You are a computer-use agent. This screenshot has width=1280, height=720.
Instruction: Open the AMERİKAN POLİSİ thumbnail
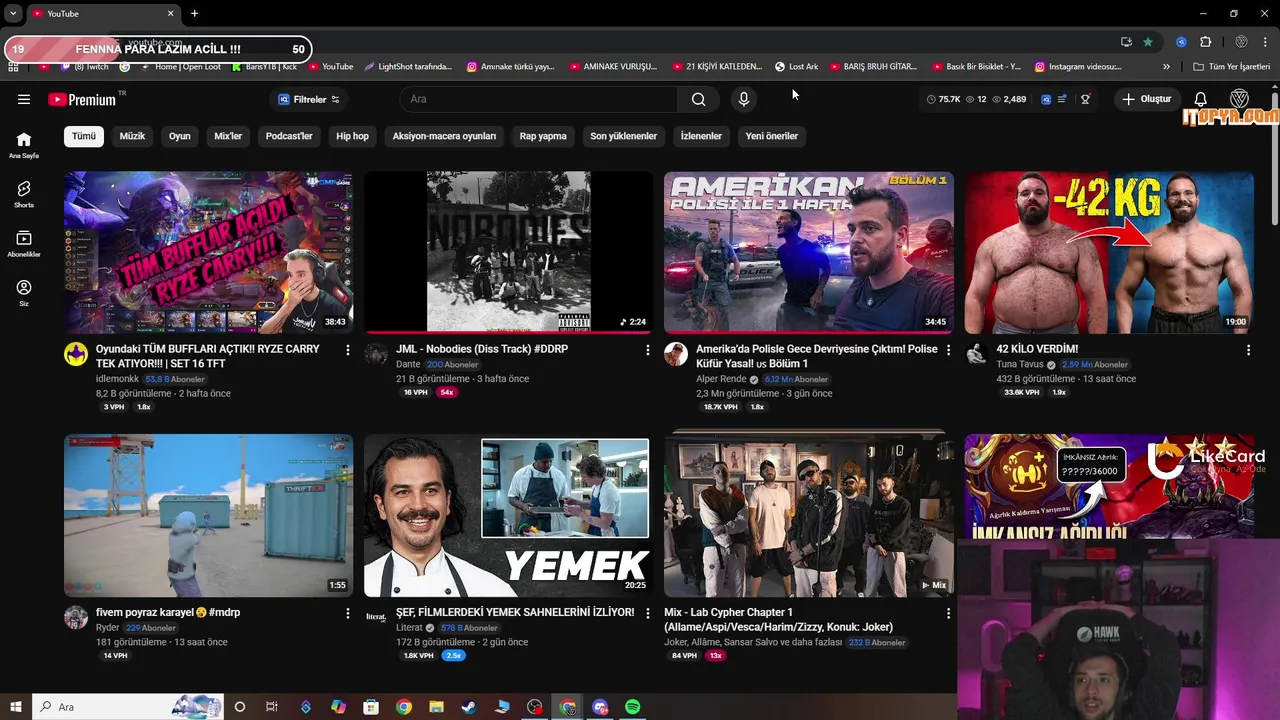coord(809,252)
